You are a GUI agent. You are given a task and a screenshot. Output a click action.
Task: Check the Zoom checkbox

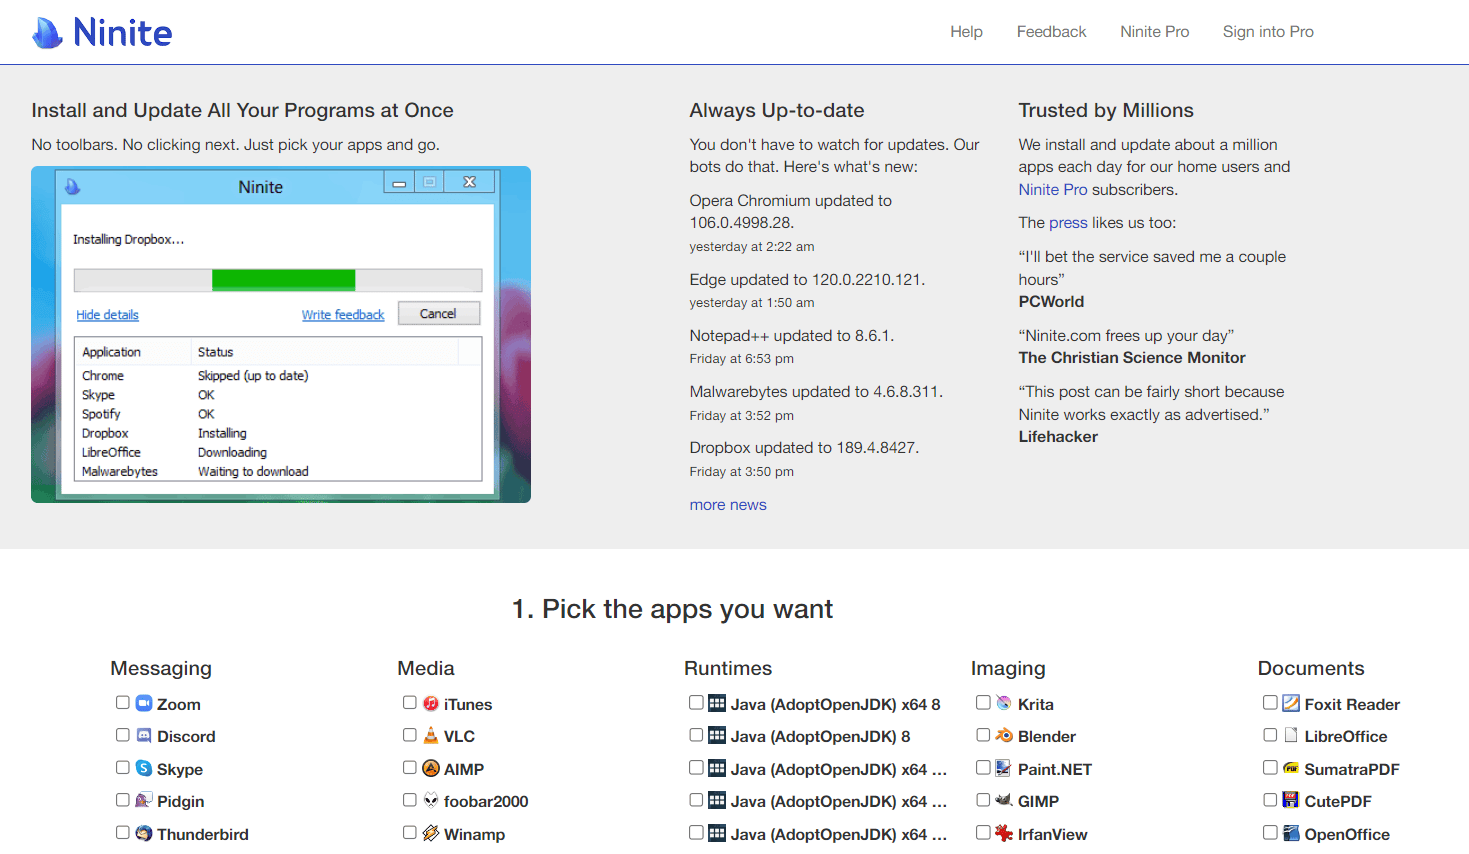pyautogui.click(x=122, y=702)
